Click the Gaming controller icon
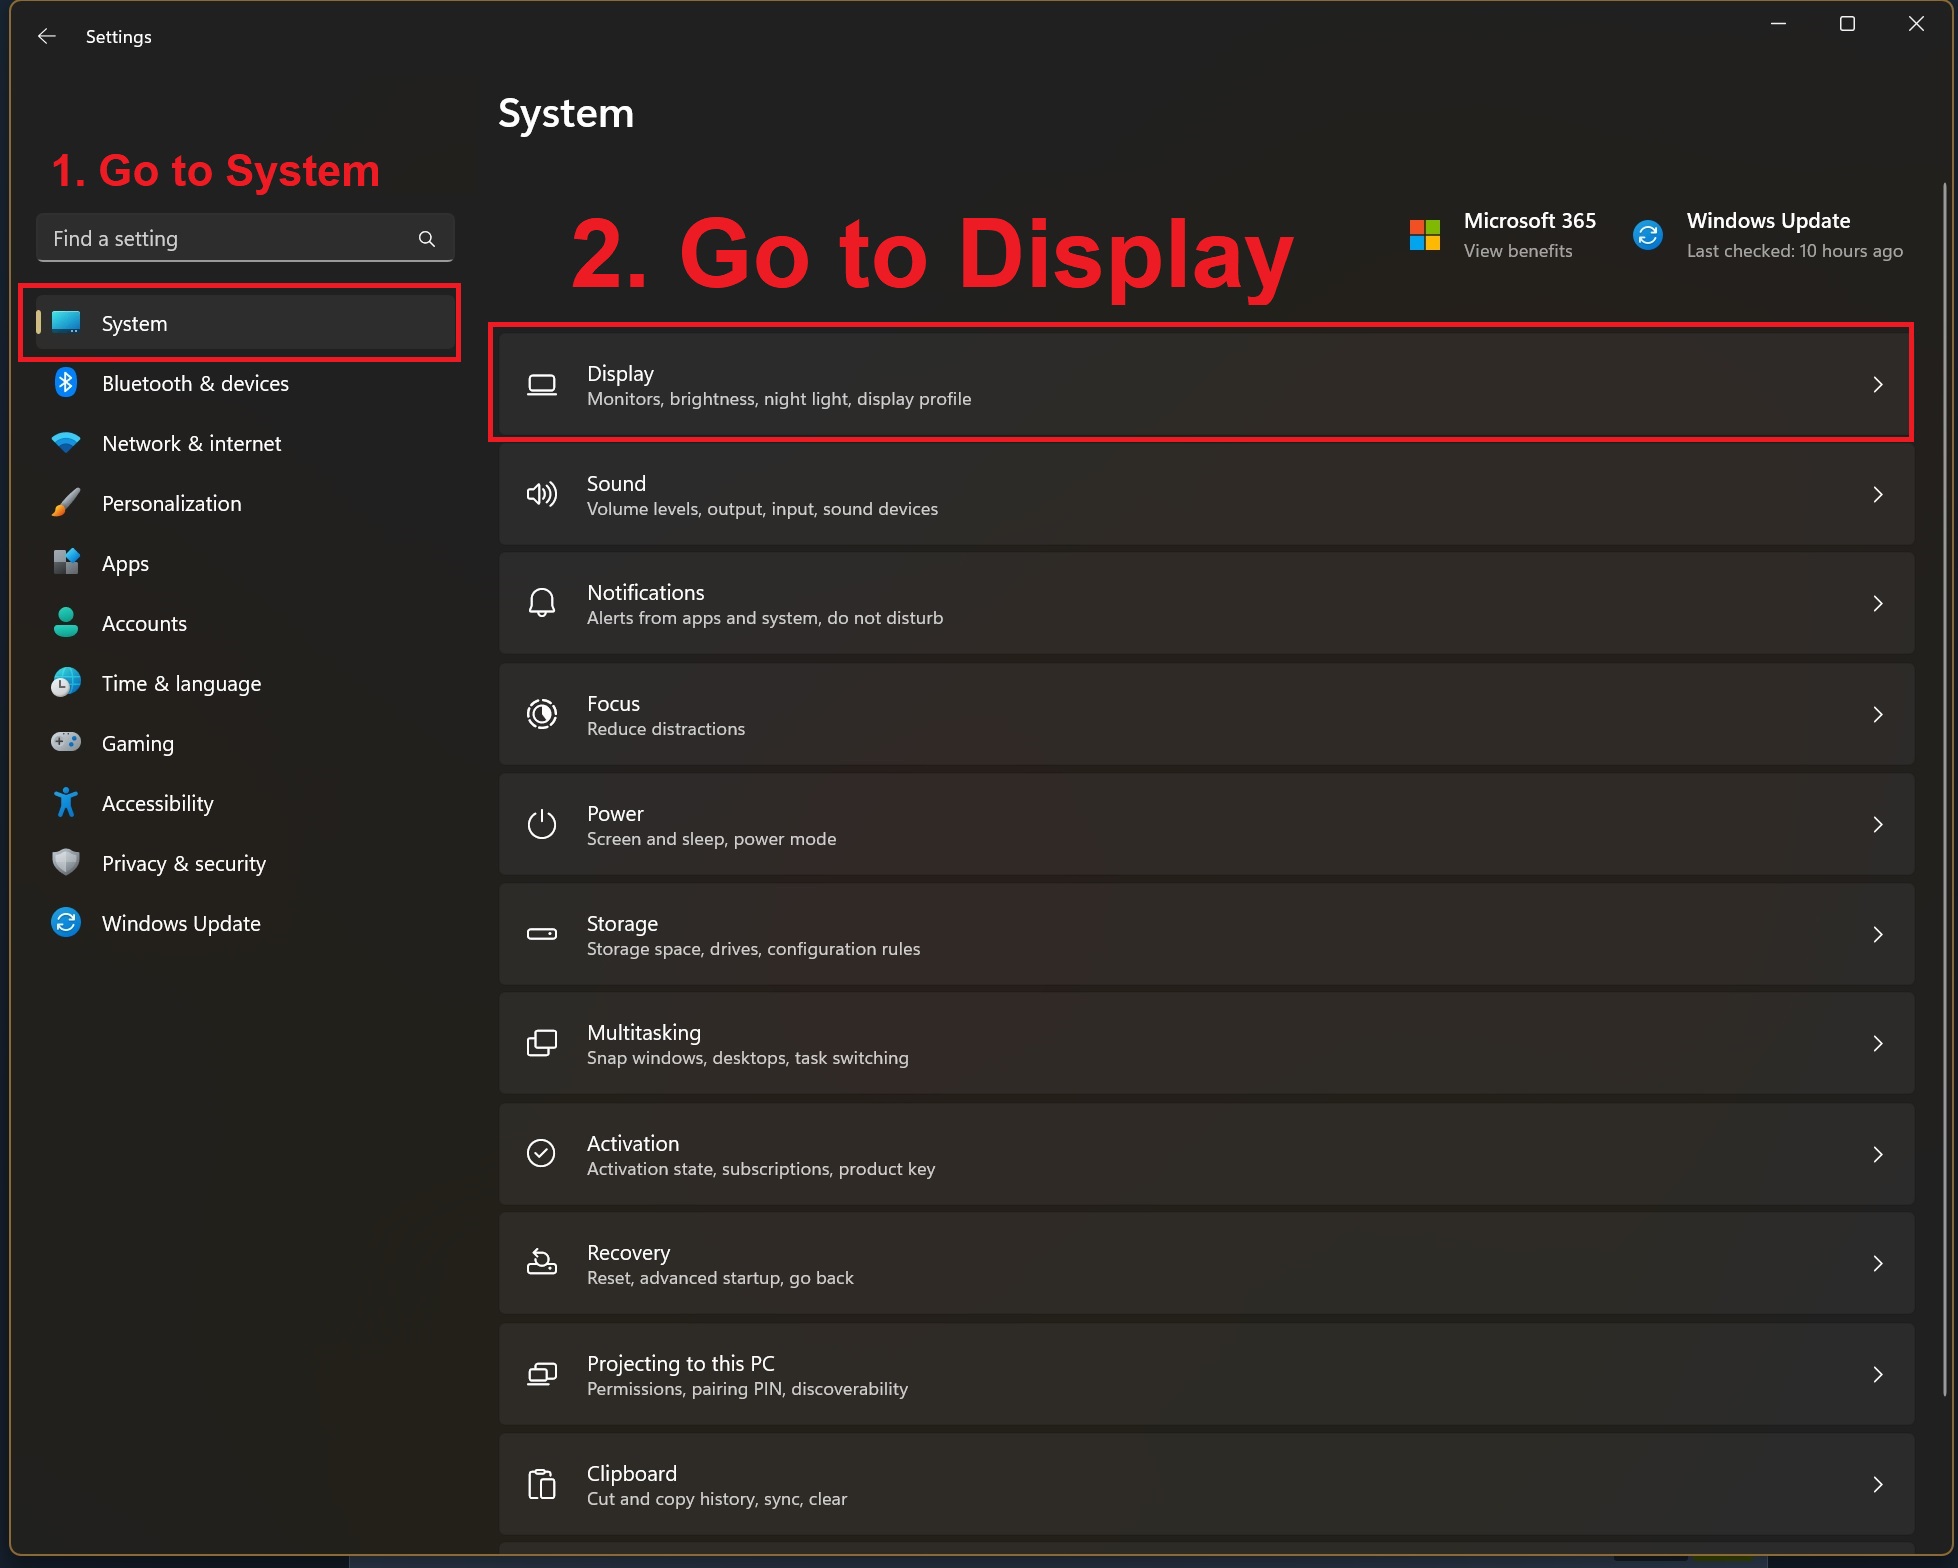Viewport: 1958px width, 1568px height. (x=66, y=742)
